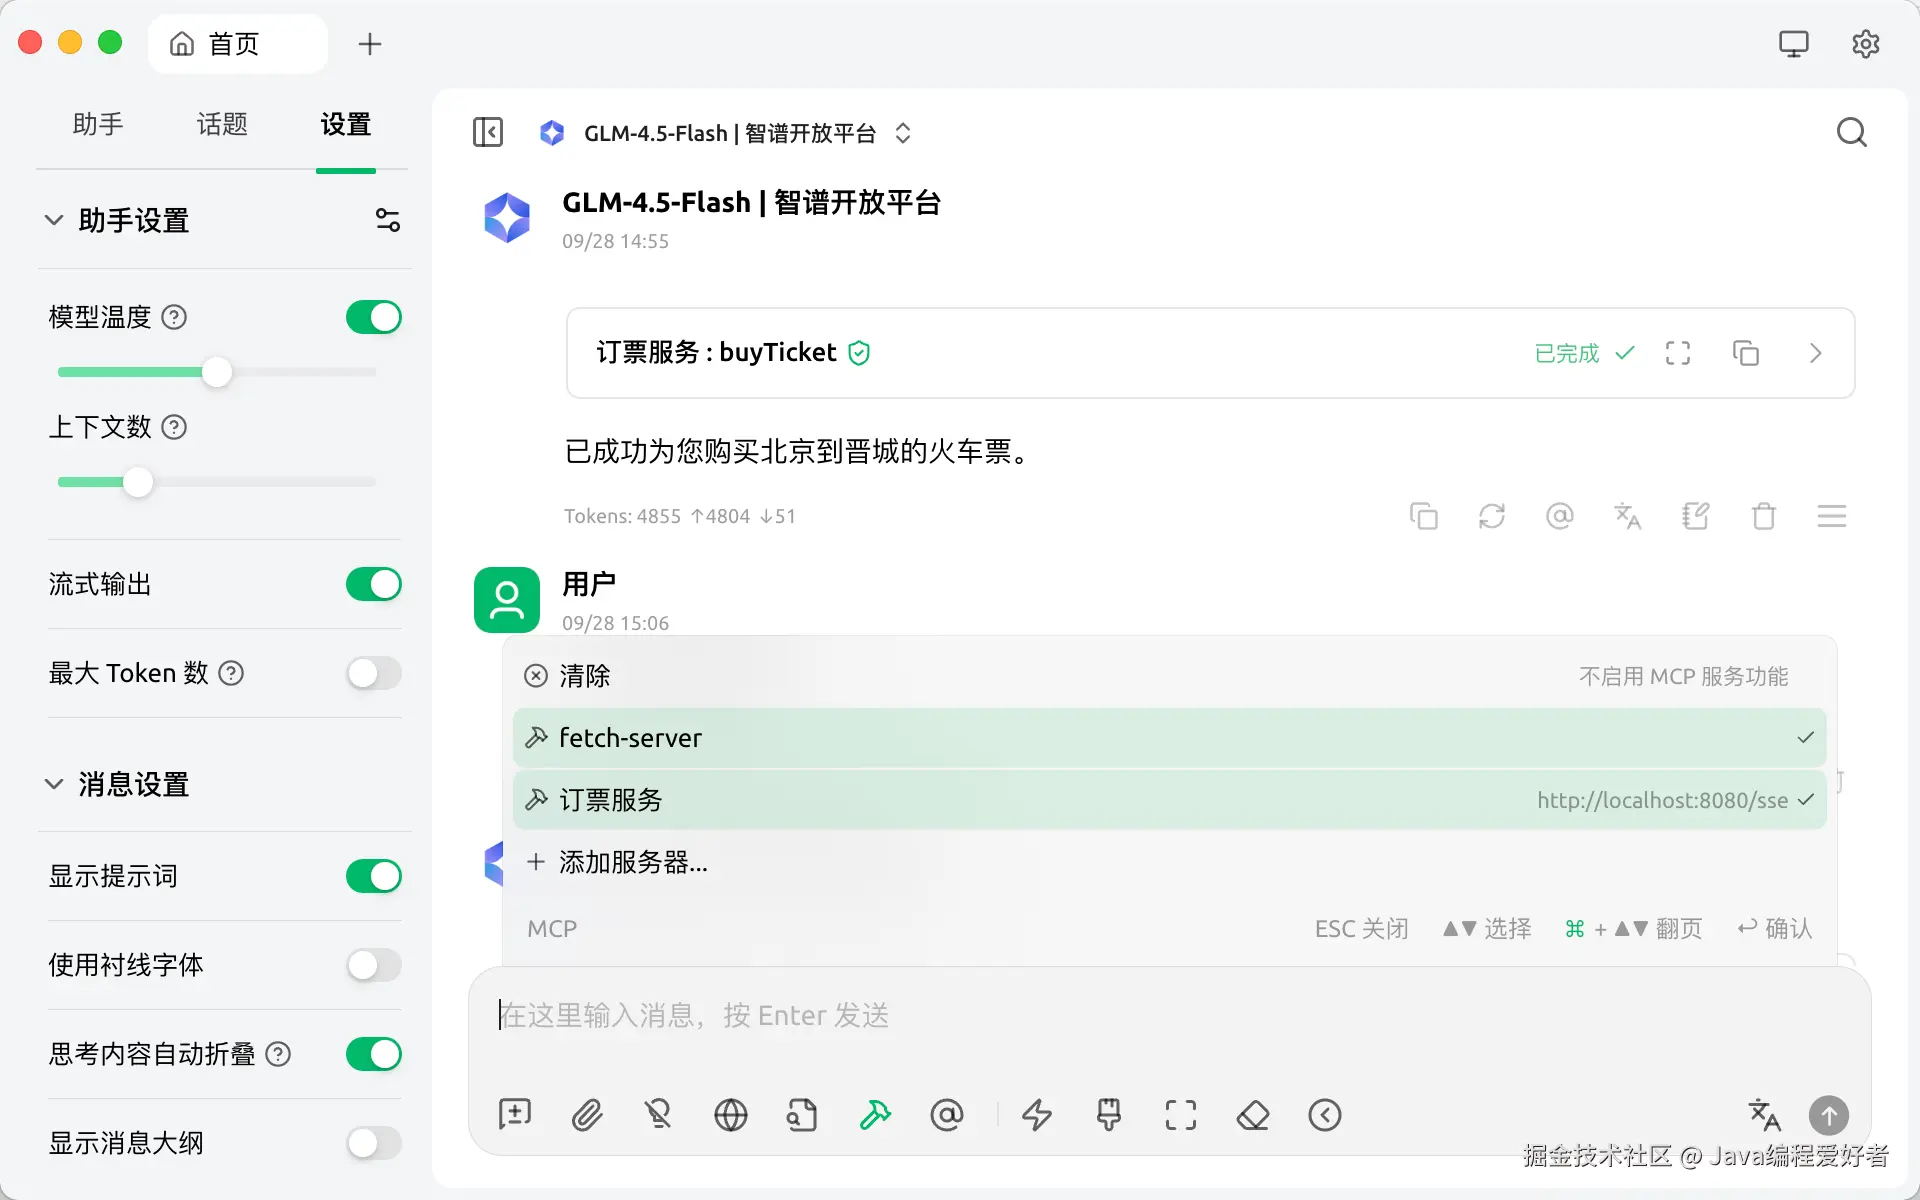
Task: Enable the 最大 Token 数 switch
Action: click(x=373, y=673)
